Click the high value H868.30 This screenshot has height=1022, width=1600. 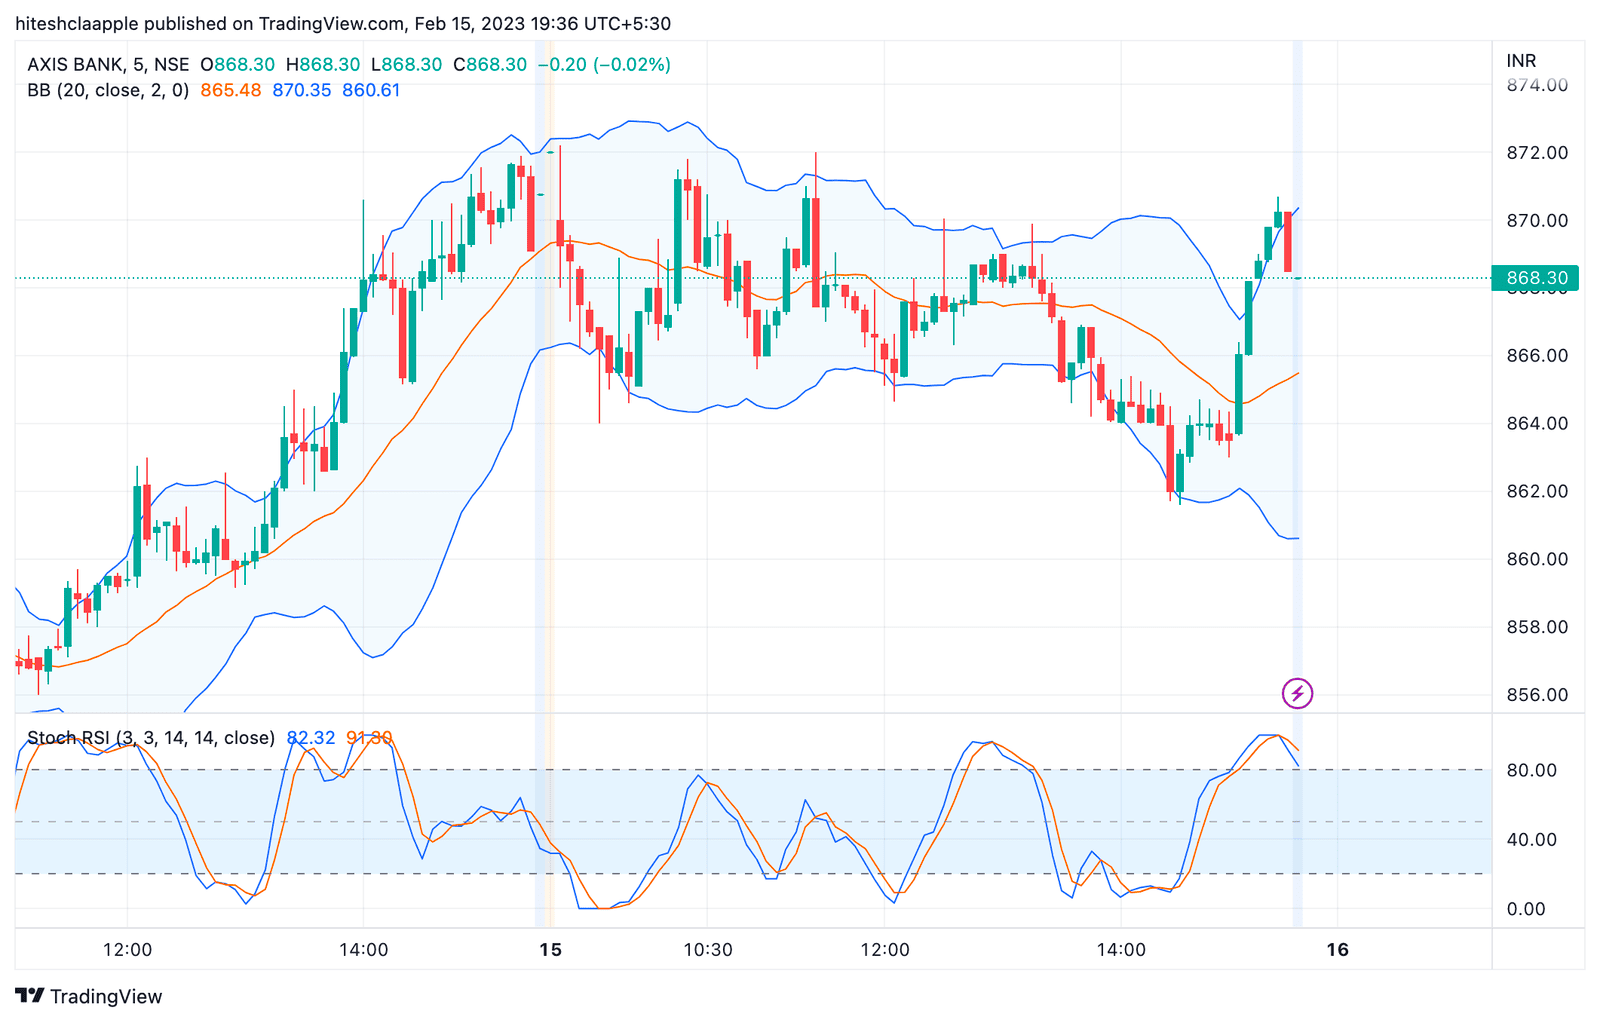tap(322, 65)
